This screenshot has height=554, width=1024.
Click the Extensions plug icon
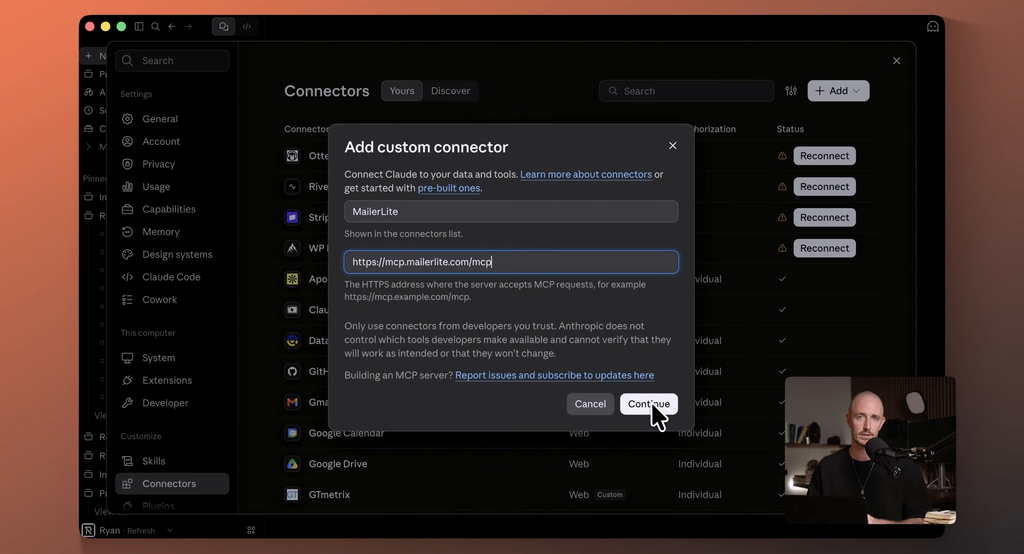pyautogui.click(x=127, y=380)
